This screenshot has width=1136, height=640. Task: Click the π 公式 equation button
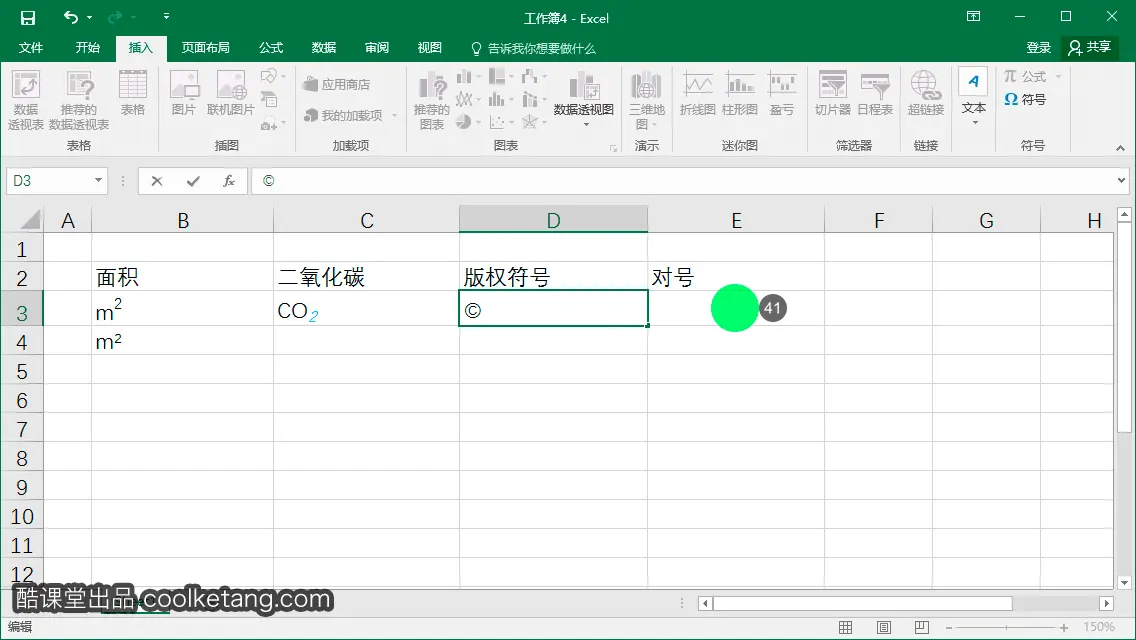(1032, 76)
